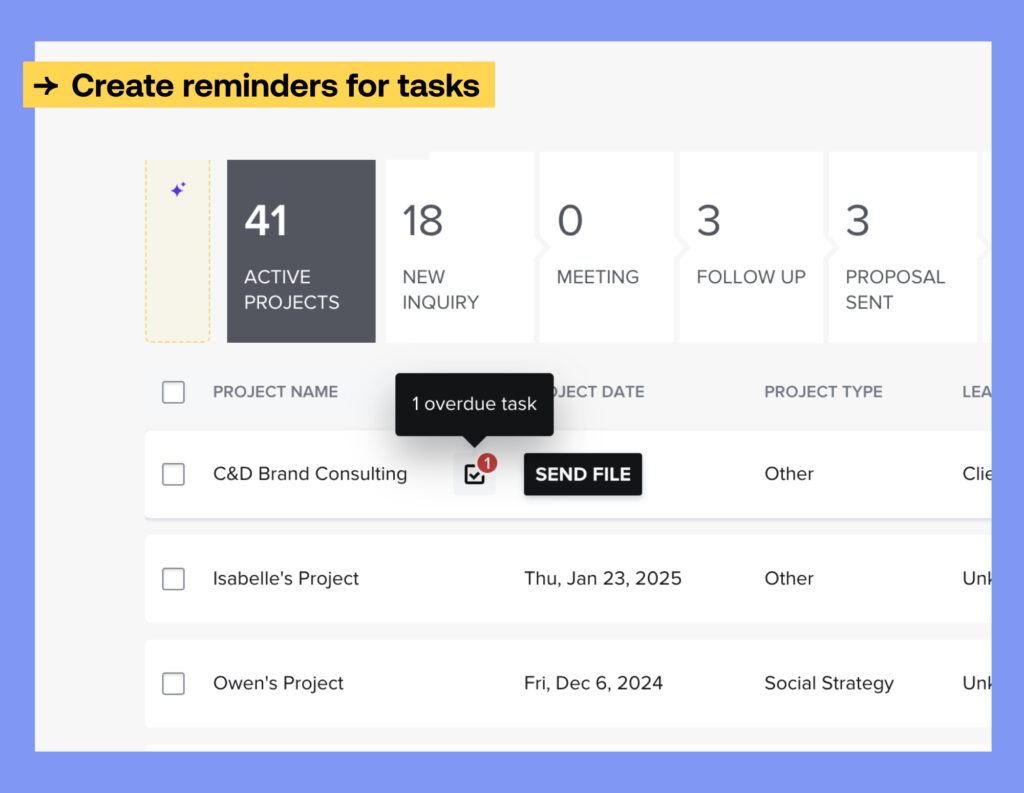This screenshot has height=793, width=1024.
Task: Click the red notification badge showing 1
Action: click(x=487, y=463)
